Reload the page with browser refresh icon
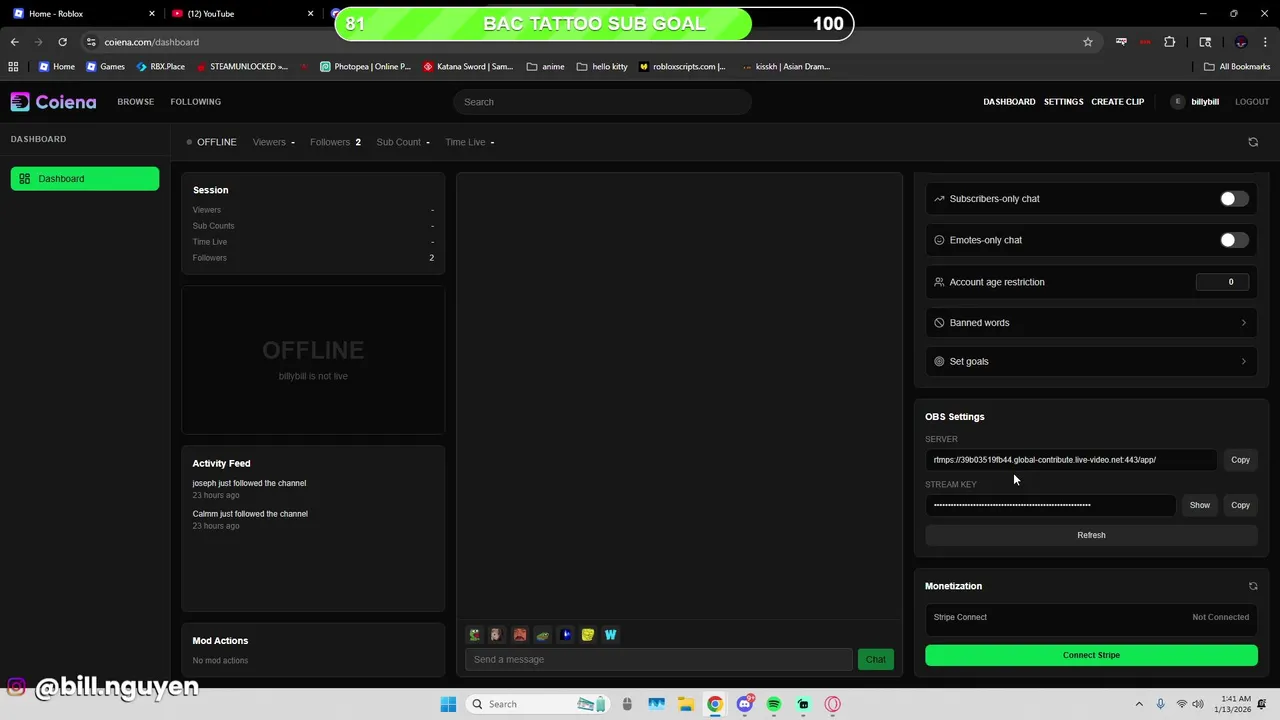 click(x=62, y=42)
